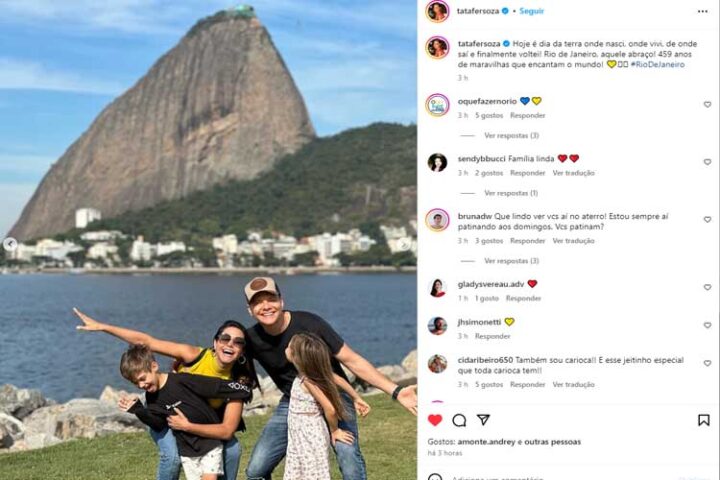The image size is (720, 480).
Task: Expand Ver respostas (1) under sendybbucci
Action: (x=511, y=193)
